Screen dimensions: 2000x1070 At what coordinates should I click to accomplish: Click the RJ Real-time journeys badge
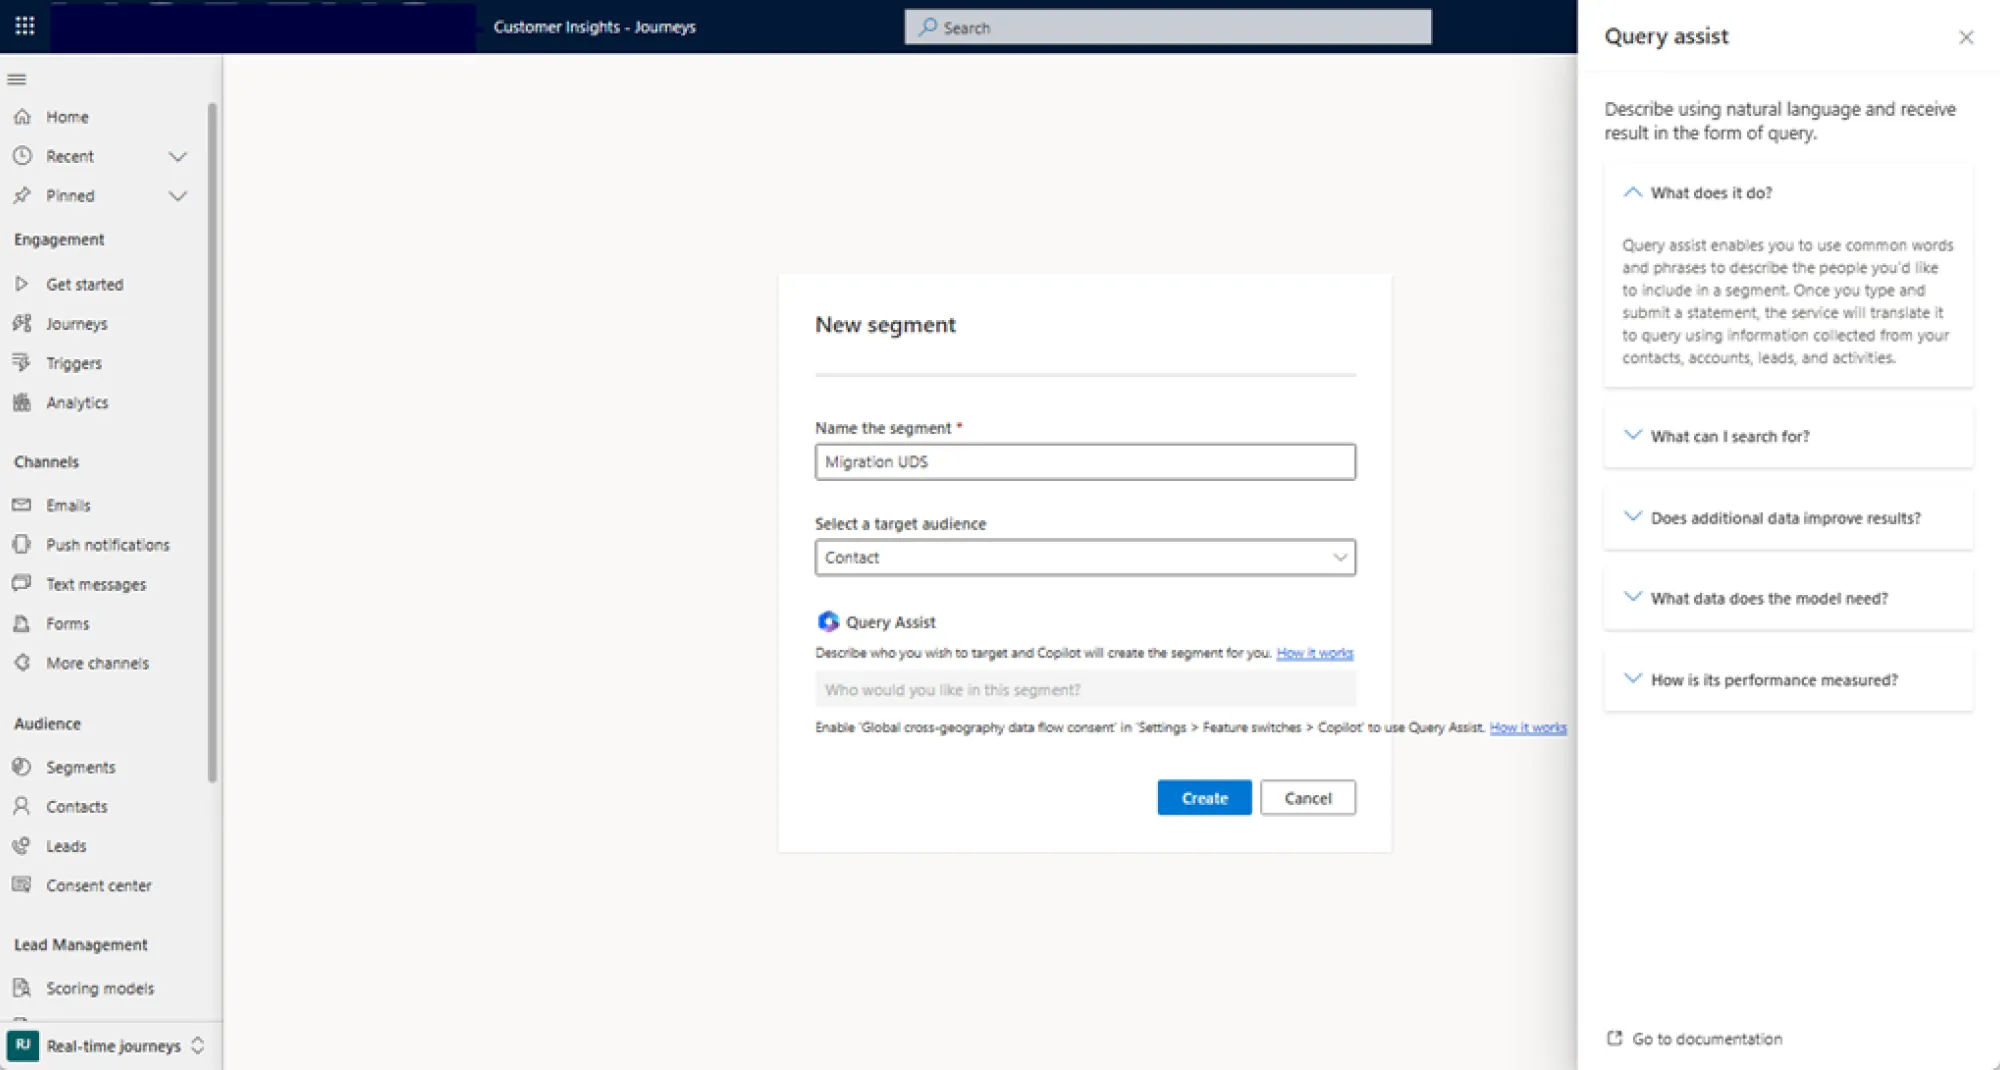pos(23,1045)
